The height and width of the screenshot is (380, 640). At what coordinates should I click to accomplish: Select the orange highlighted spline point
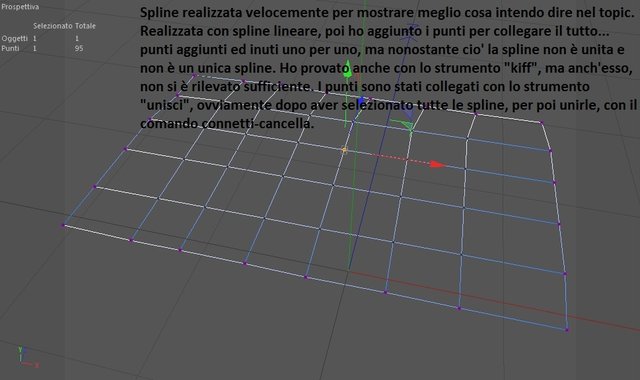coord(344,150)
